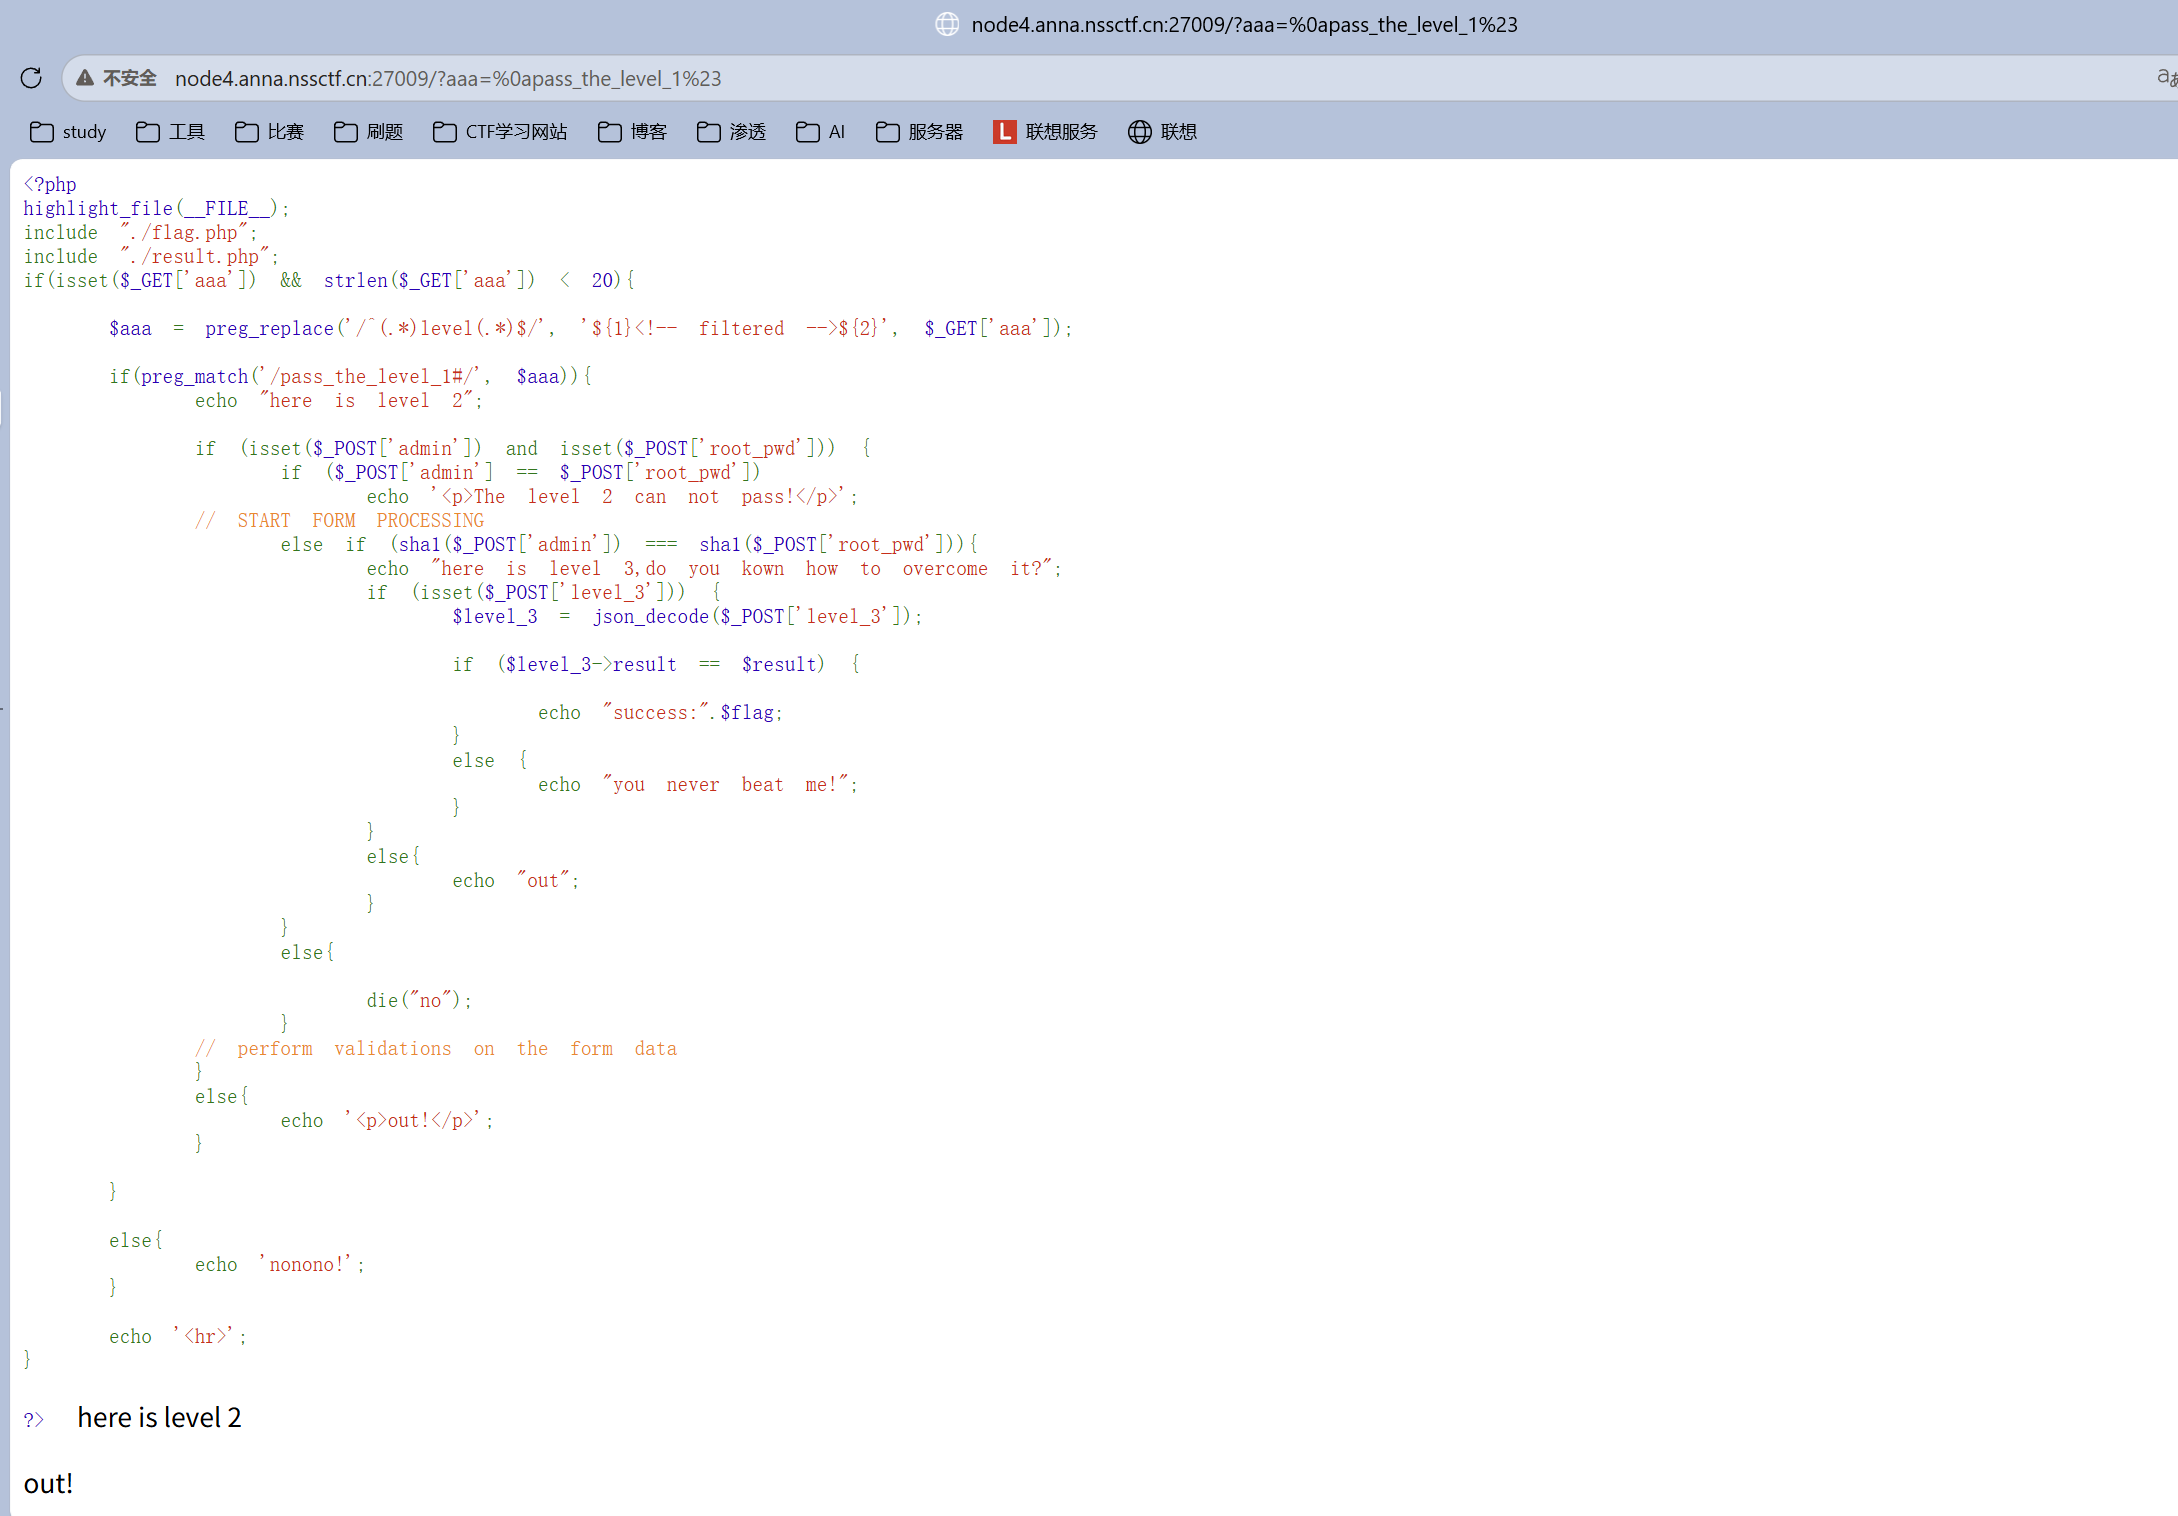Click the './flag.php' include line
This screenshot has width=2178, height=1516.
pyautogui.click(x=140, y=232)
